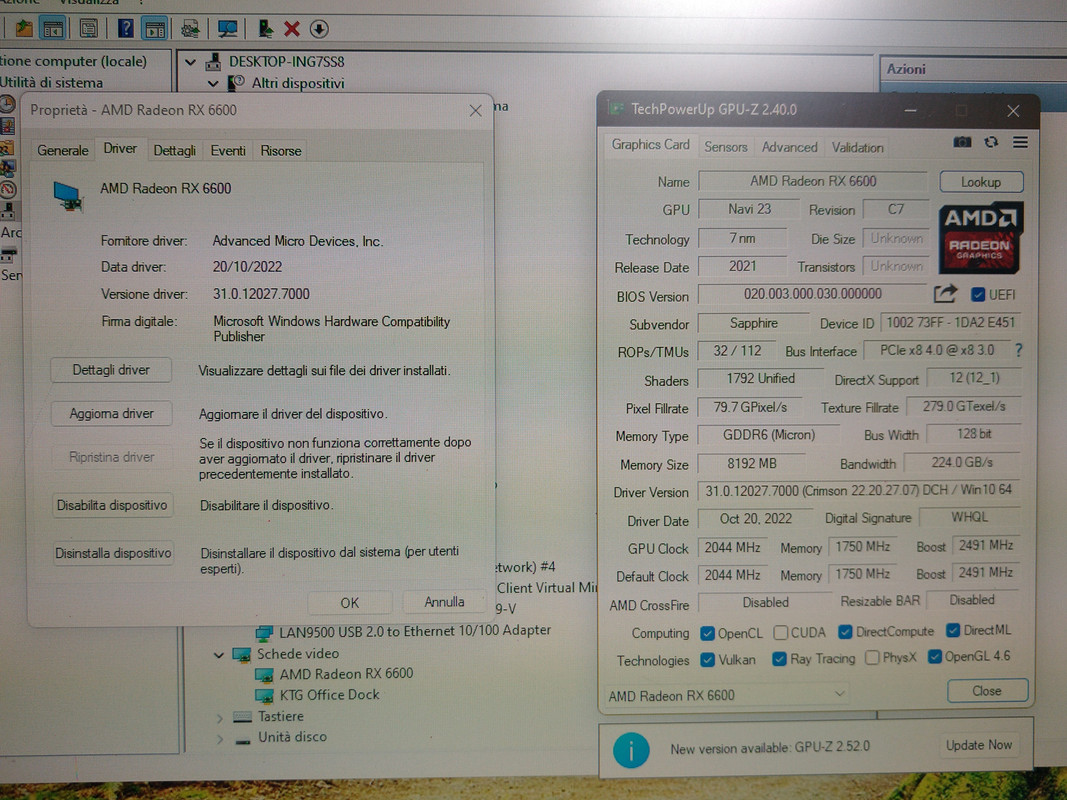This screenshot has height=800, width=1067.
Task: Switch to the Risorse tab
Action: (280, 150)
